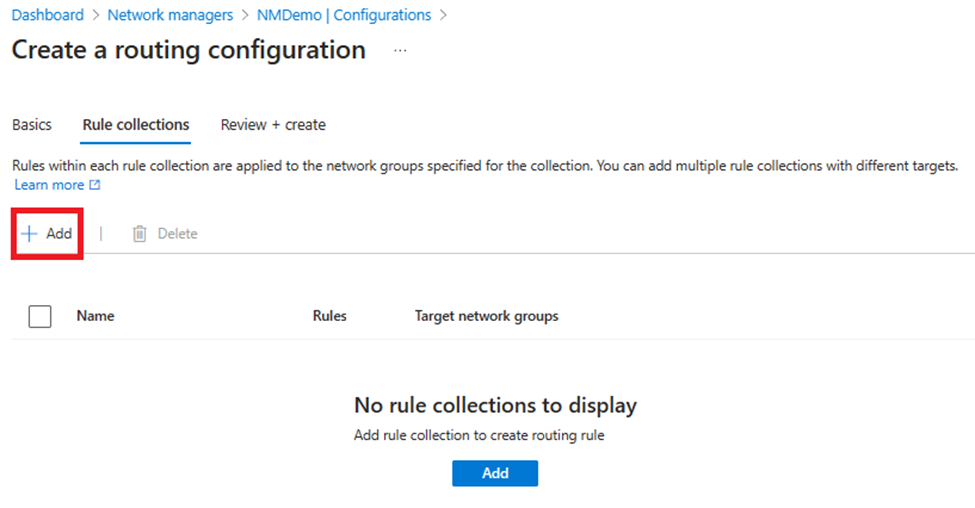Click the Delete label in the toolbar

point(177,233)
